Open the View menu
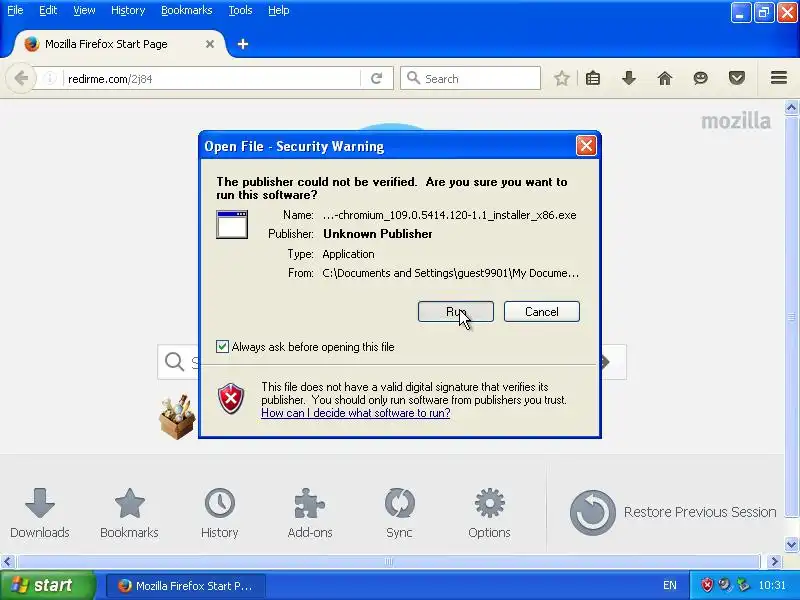This screenshot has height=600, width=800. (84, 10)
